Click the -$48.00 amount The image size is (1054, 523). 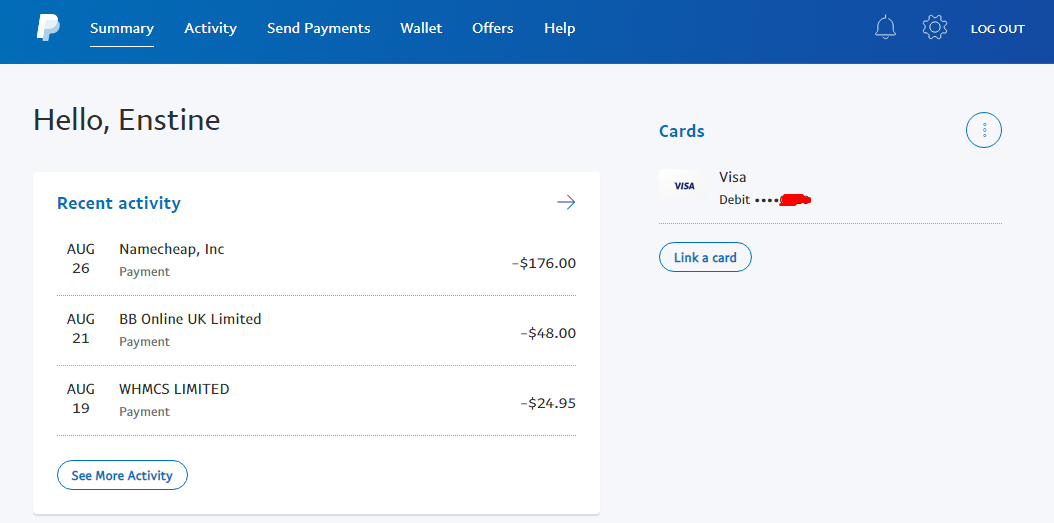548,333
